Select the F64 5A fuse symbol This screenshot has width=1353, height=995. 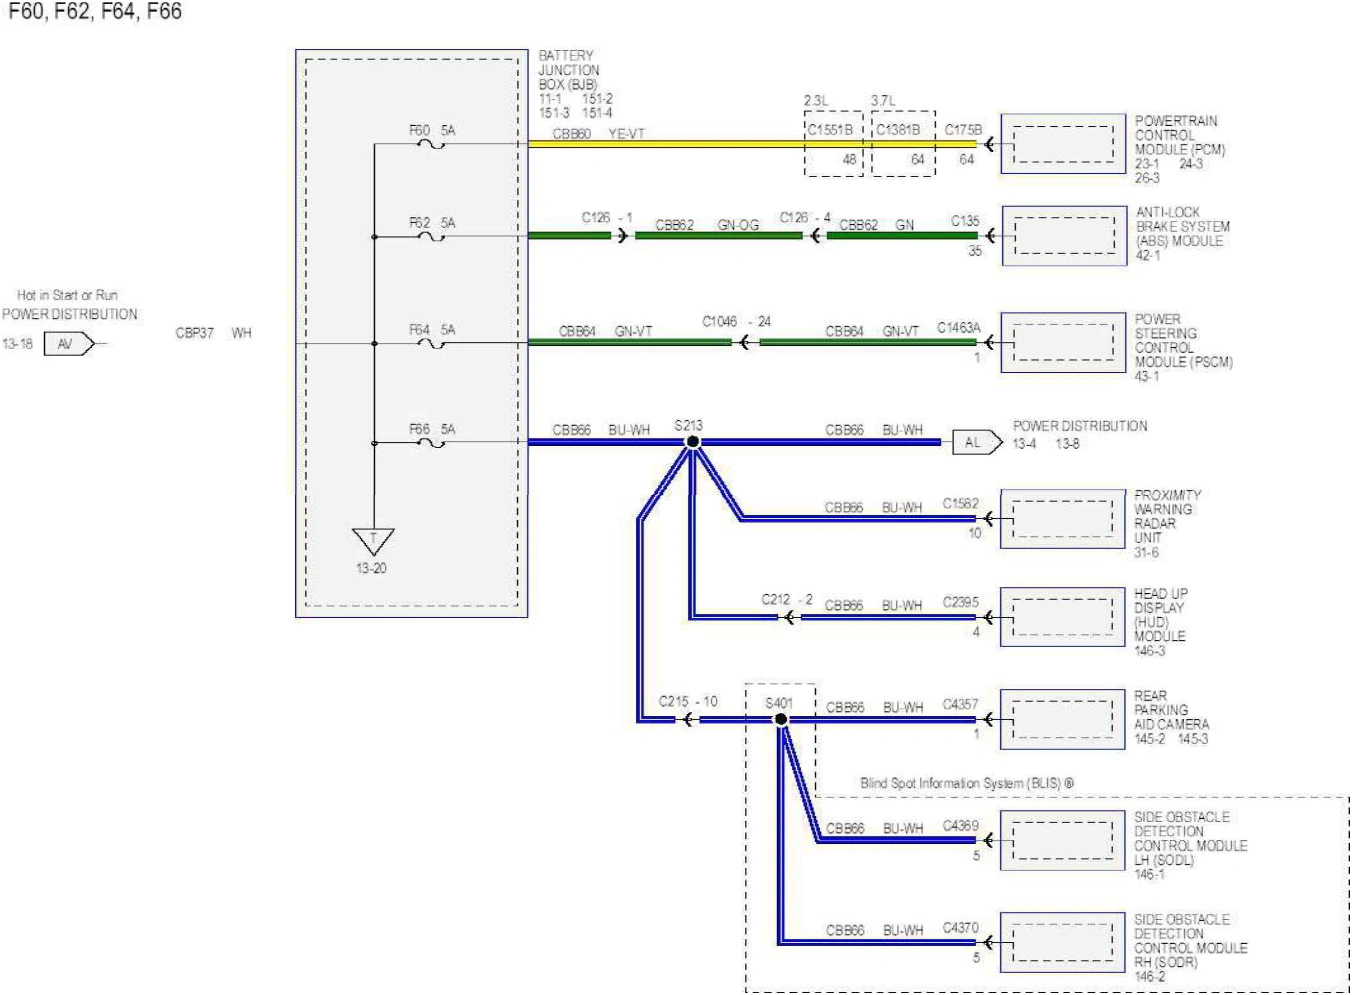pyautogui.click(x=431, y=343)
